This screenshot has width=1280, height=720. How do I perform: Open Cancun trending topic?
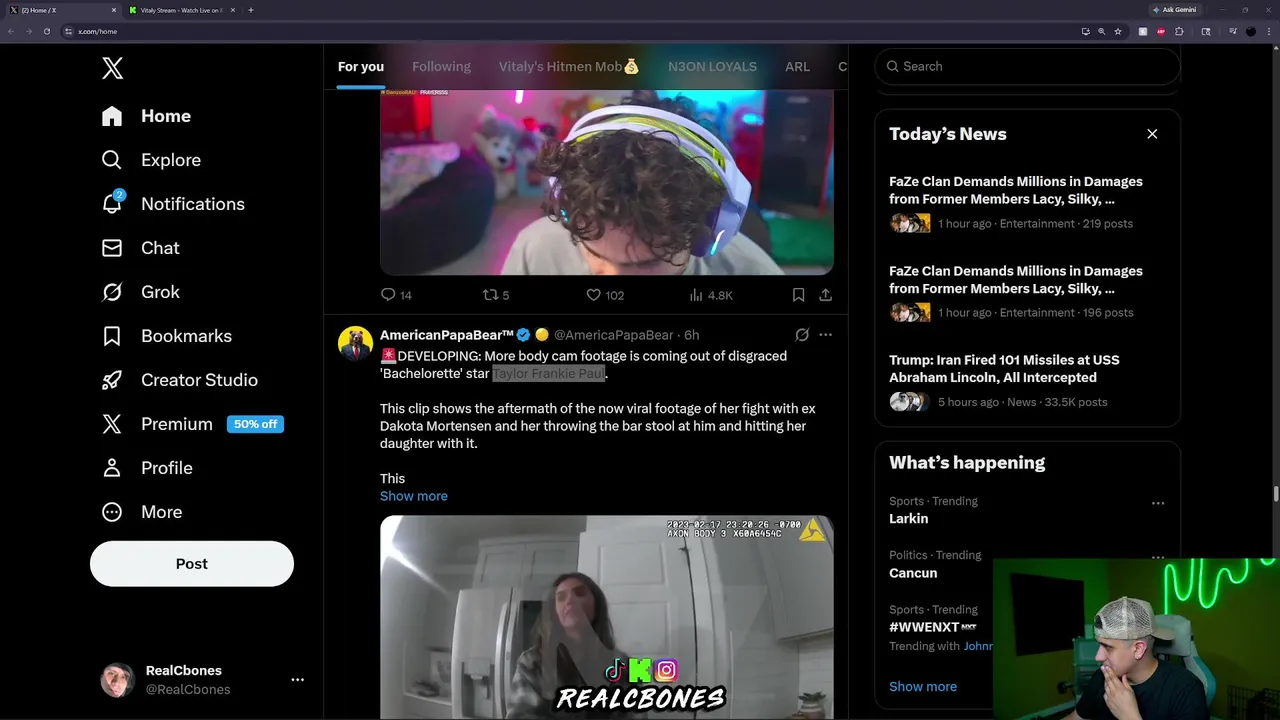coord(913,573)
